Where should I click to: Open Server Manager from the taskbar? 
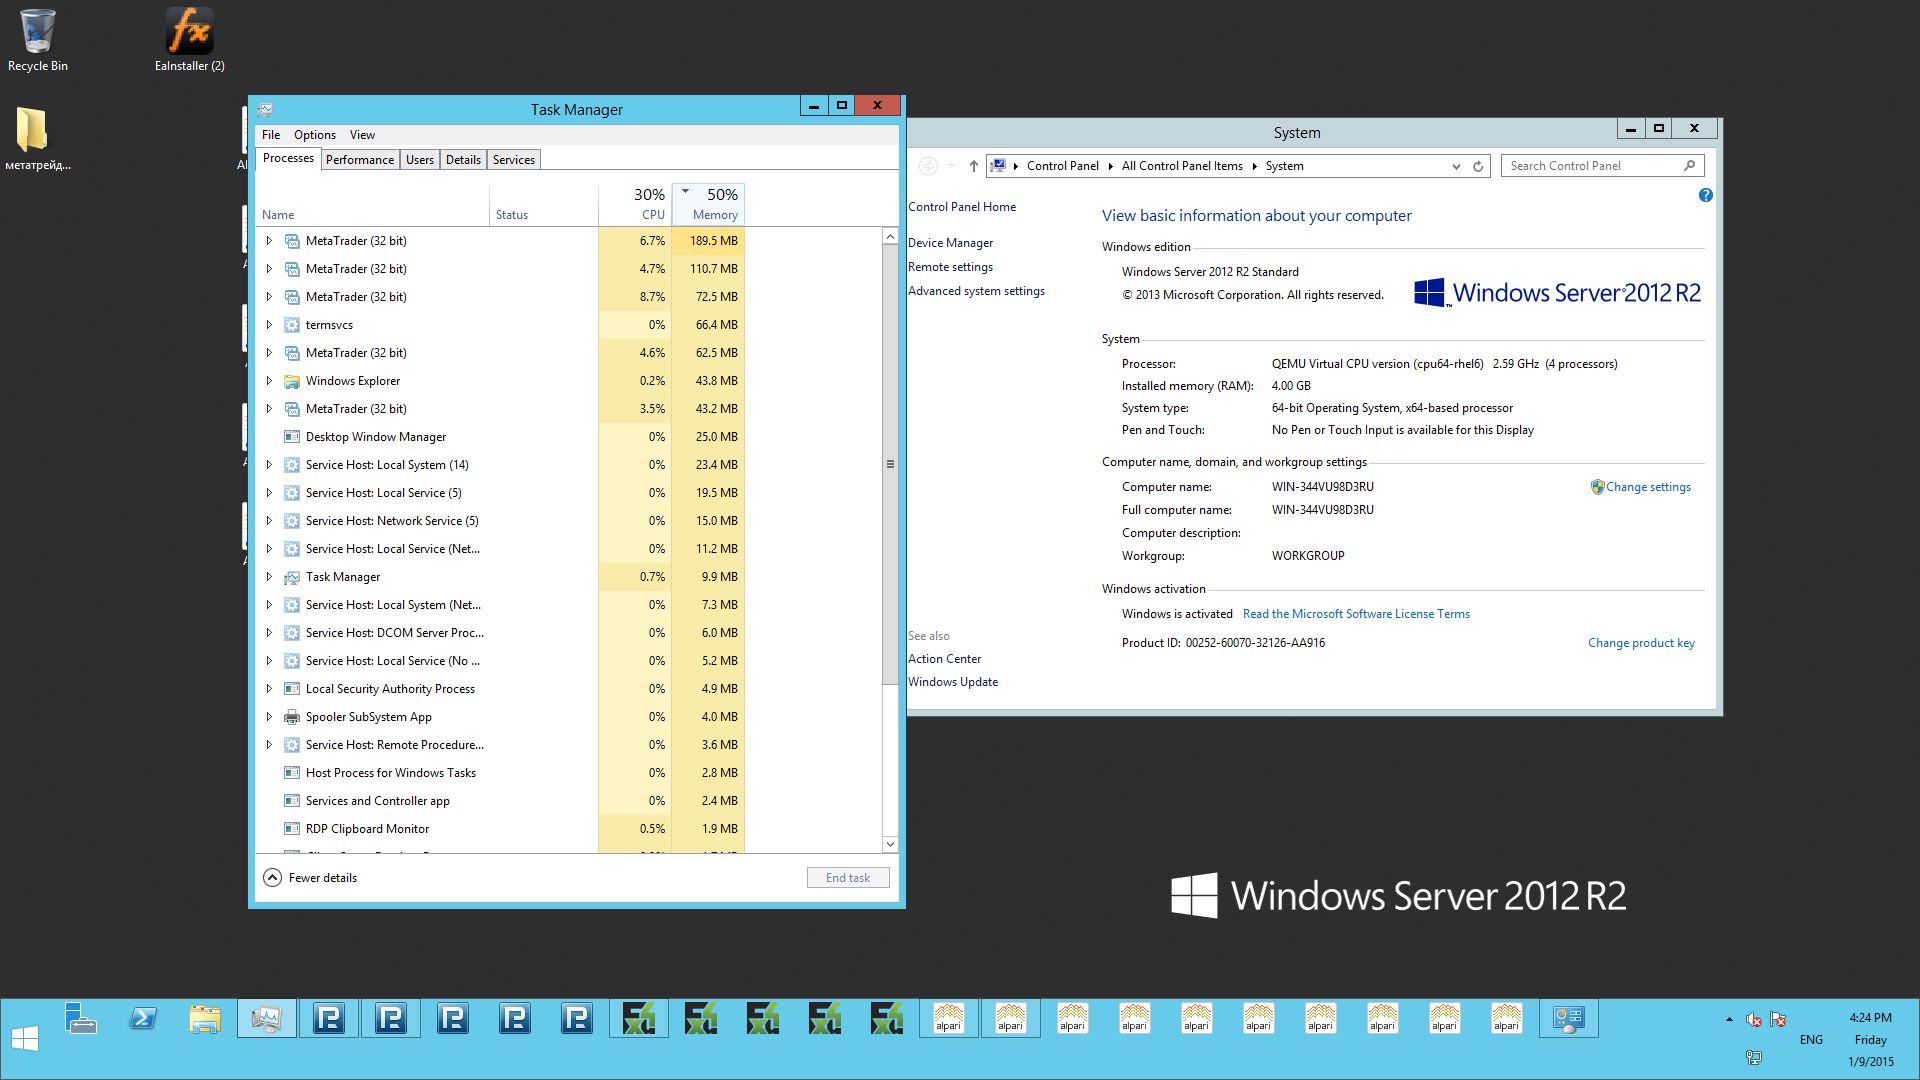[x=81, y=1019]
